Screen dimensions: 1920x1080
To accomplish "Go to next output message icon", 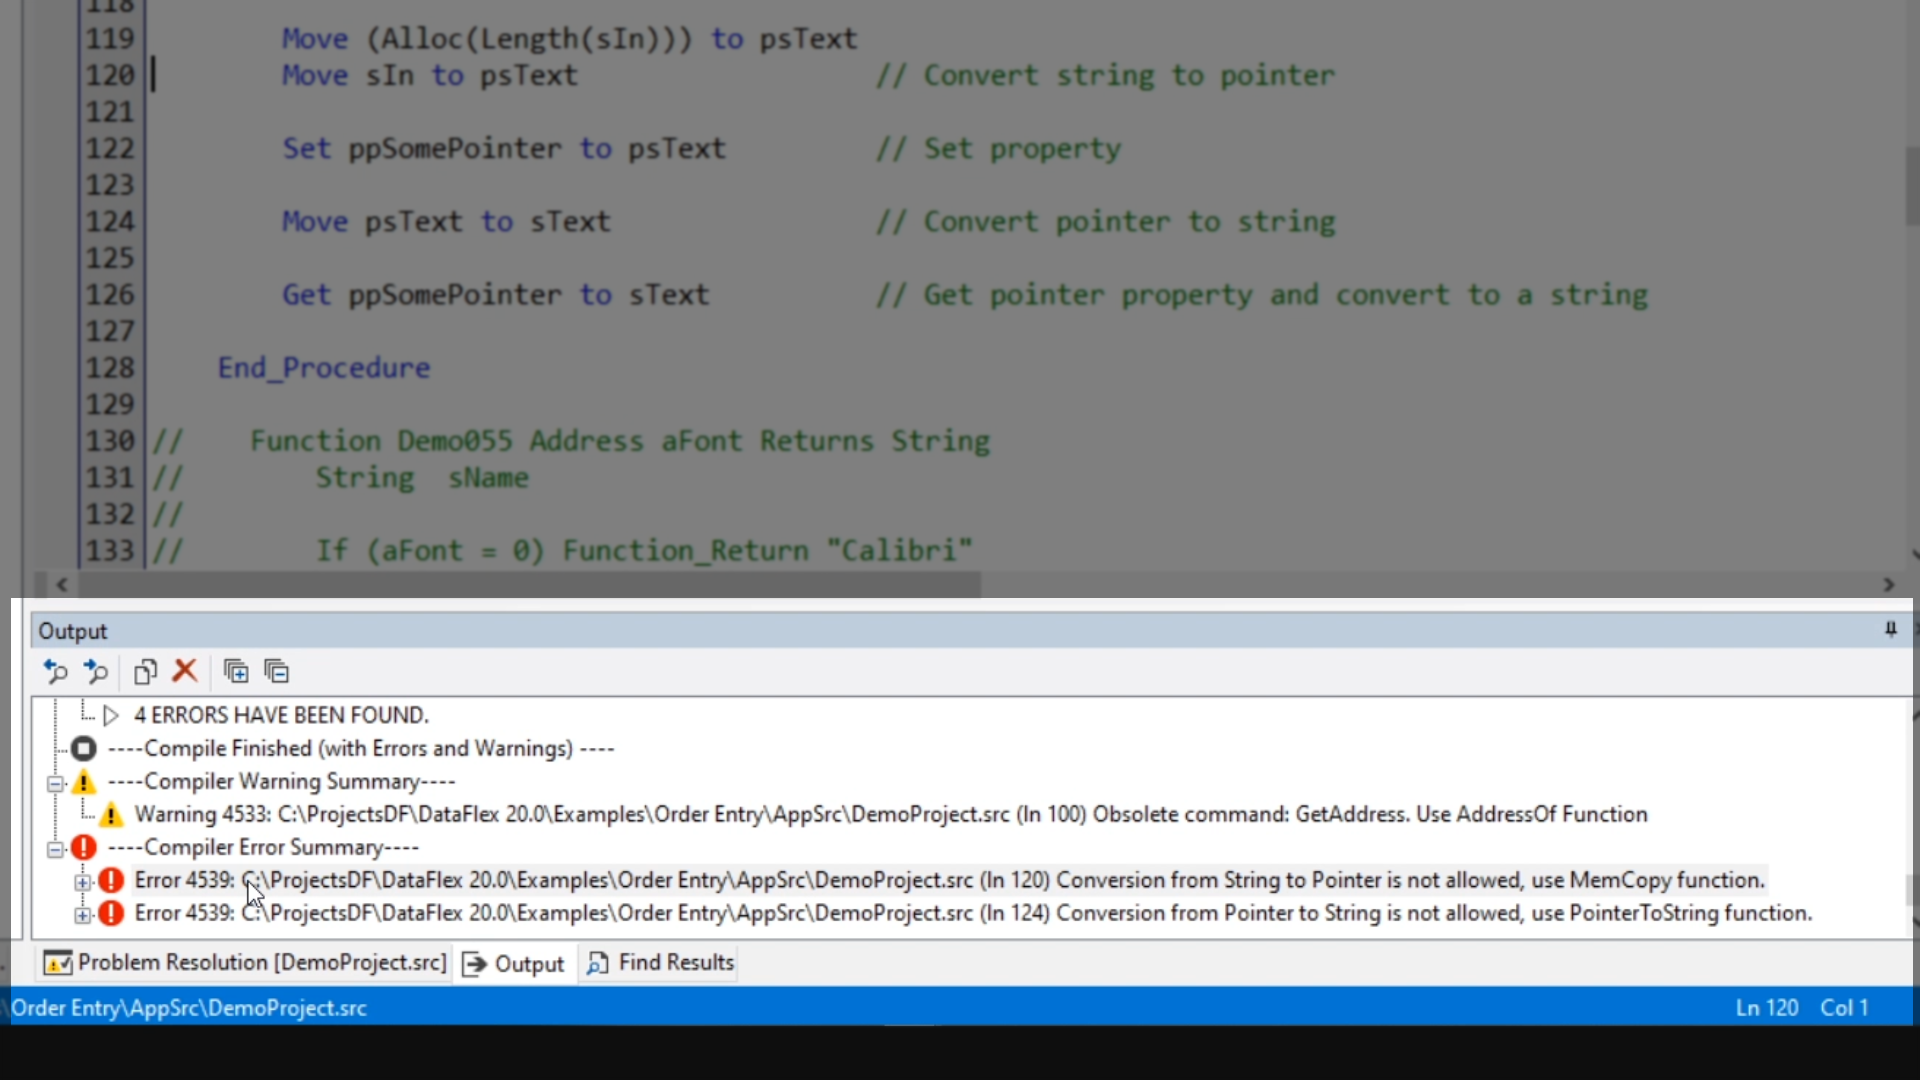I will (x=96, y=671).
